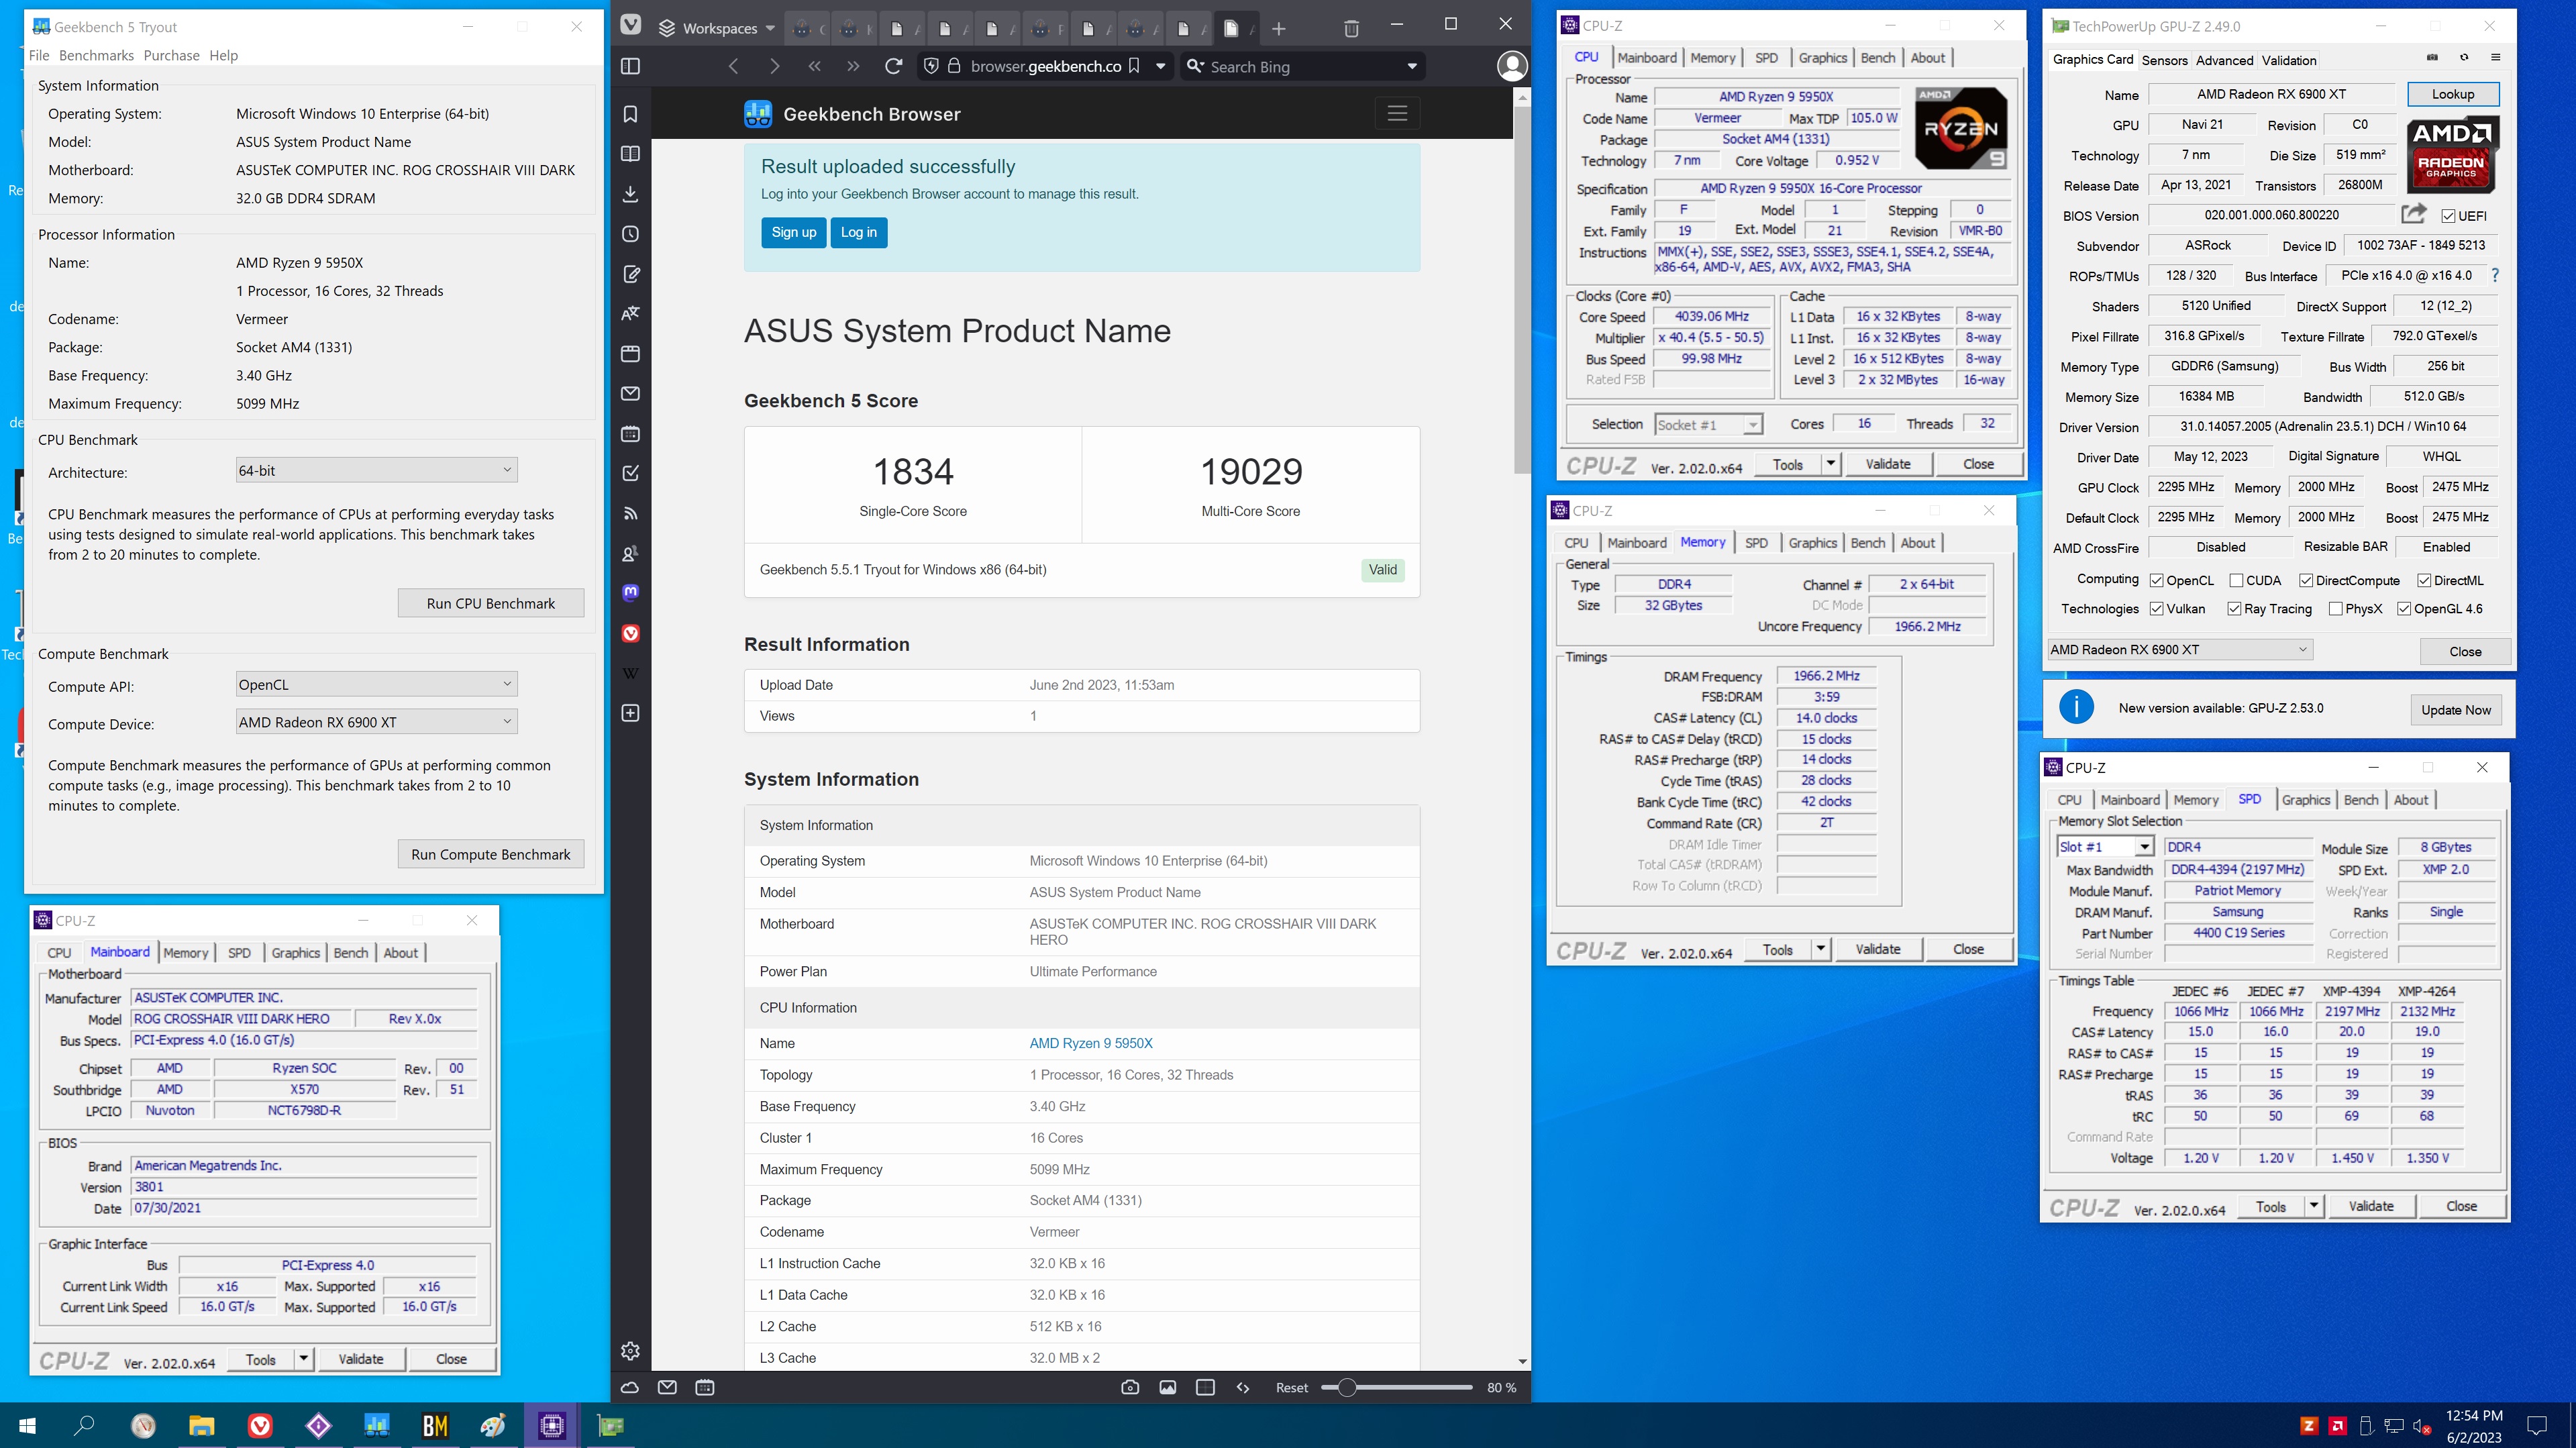This screenshot has width=2576, height=1448.
Task: Open Wikipedia web panel
Action: click(x=630, y=673)
